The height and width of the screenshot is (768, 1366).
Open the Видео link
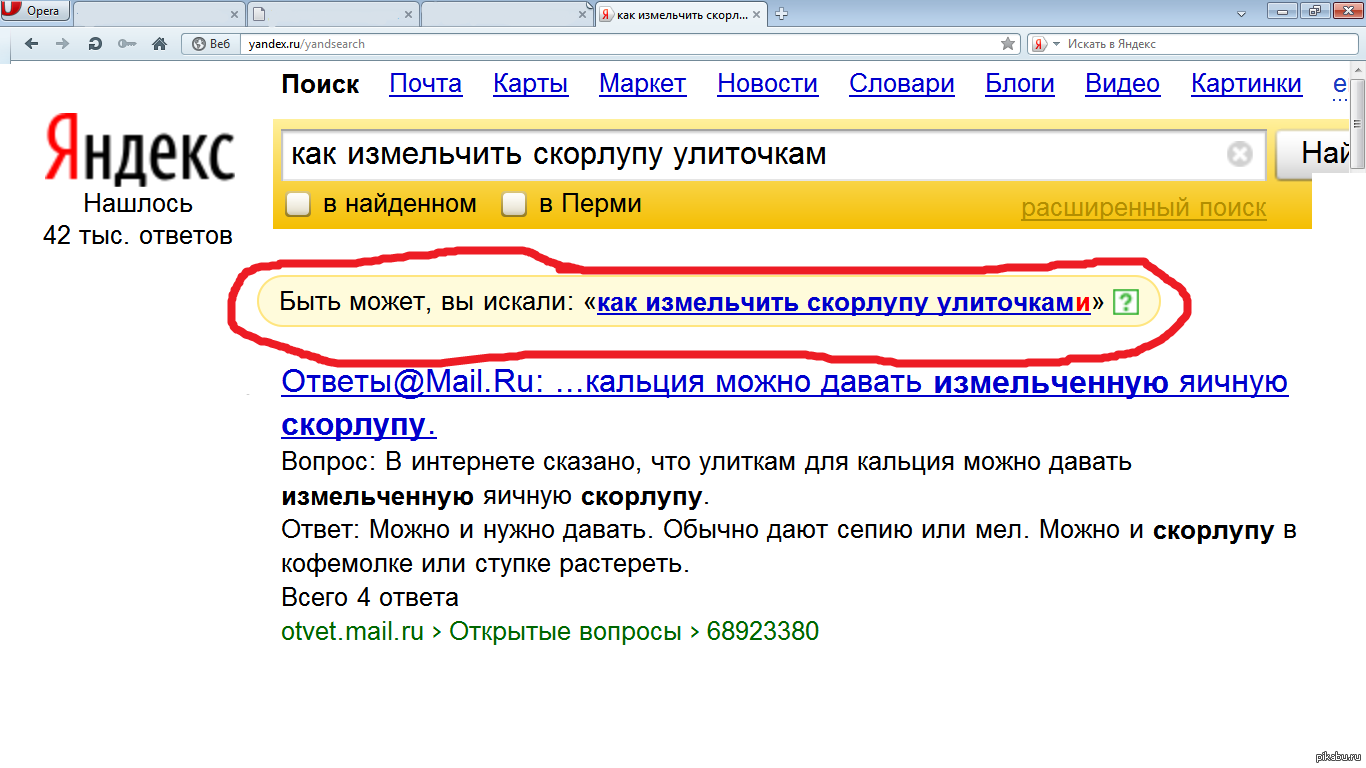pyautogui.click(x=1123, y=84)
